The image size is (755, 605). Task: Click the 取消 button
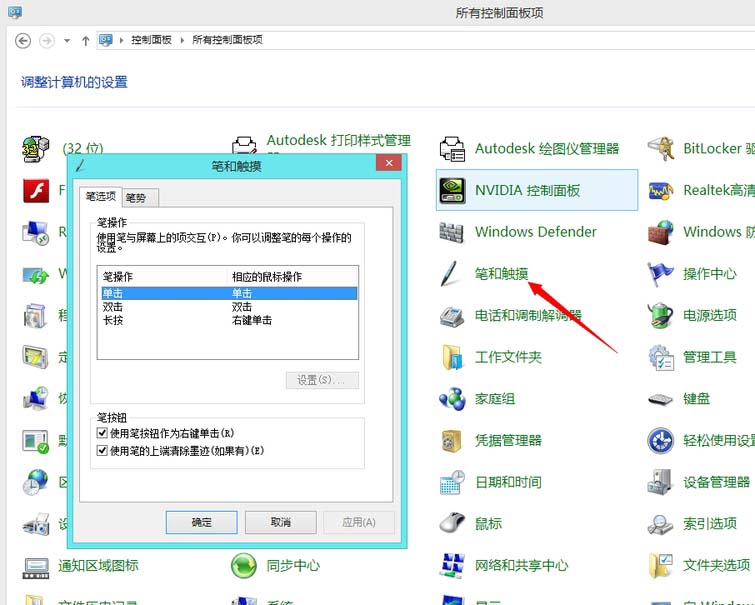[281, 522]
